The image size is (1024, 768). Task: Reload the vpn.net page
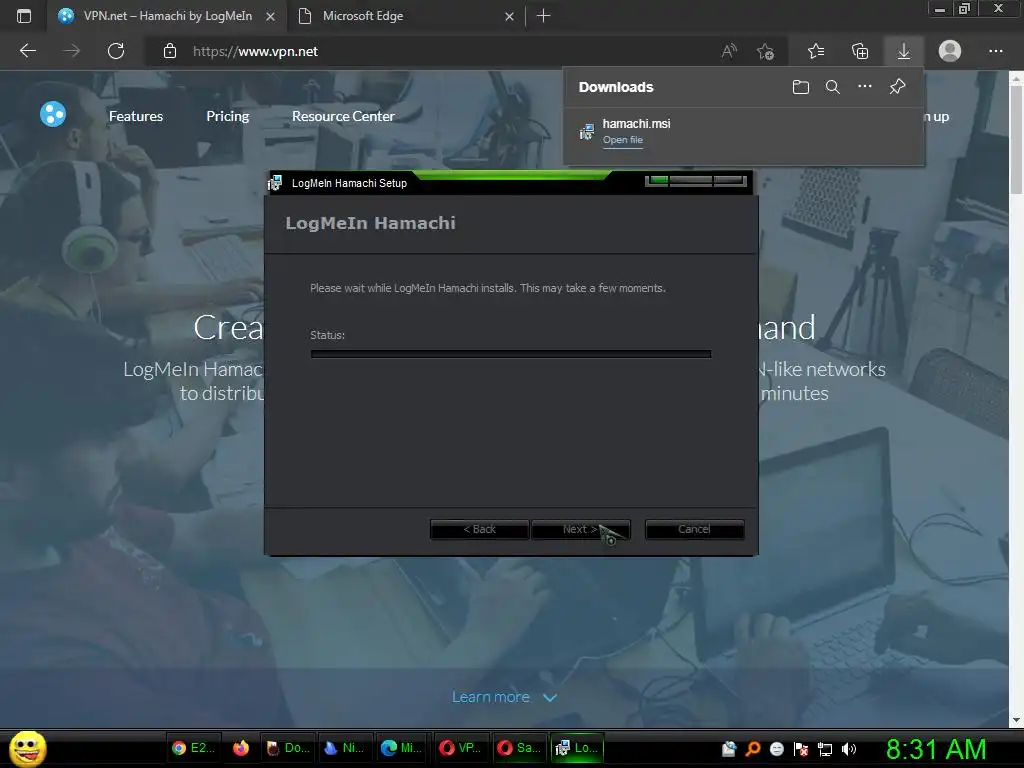point(116,51)
